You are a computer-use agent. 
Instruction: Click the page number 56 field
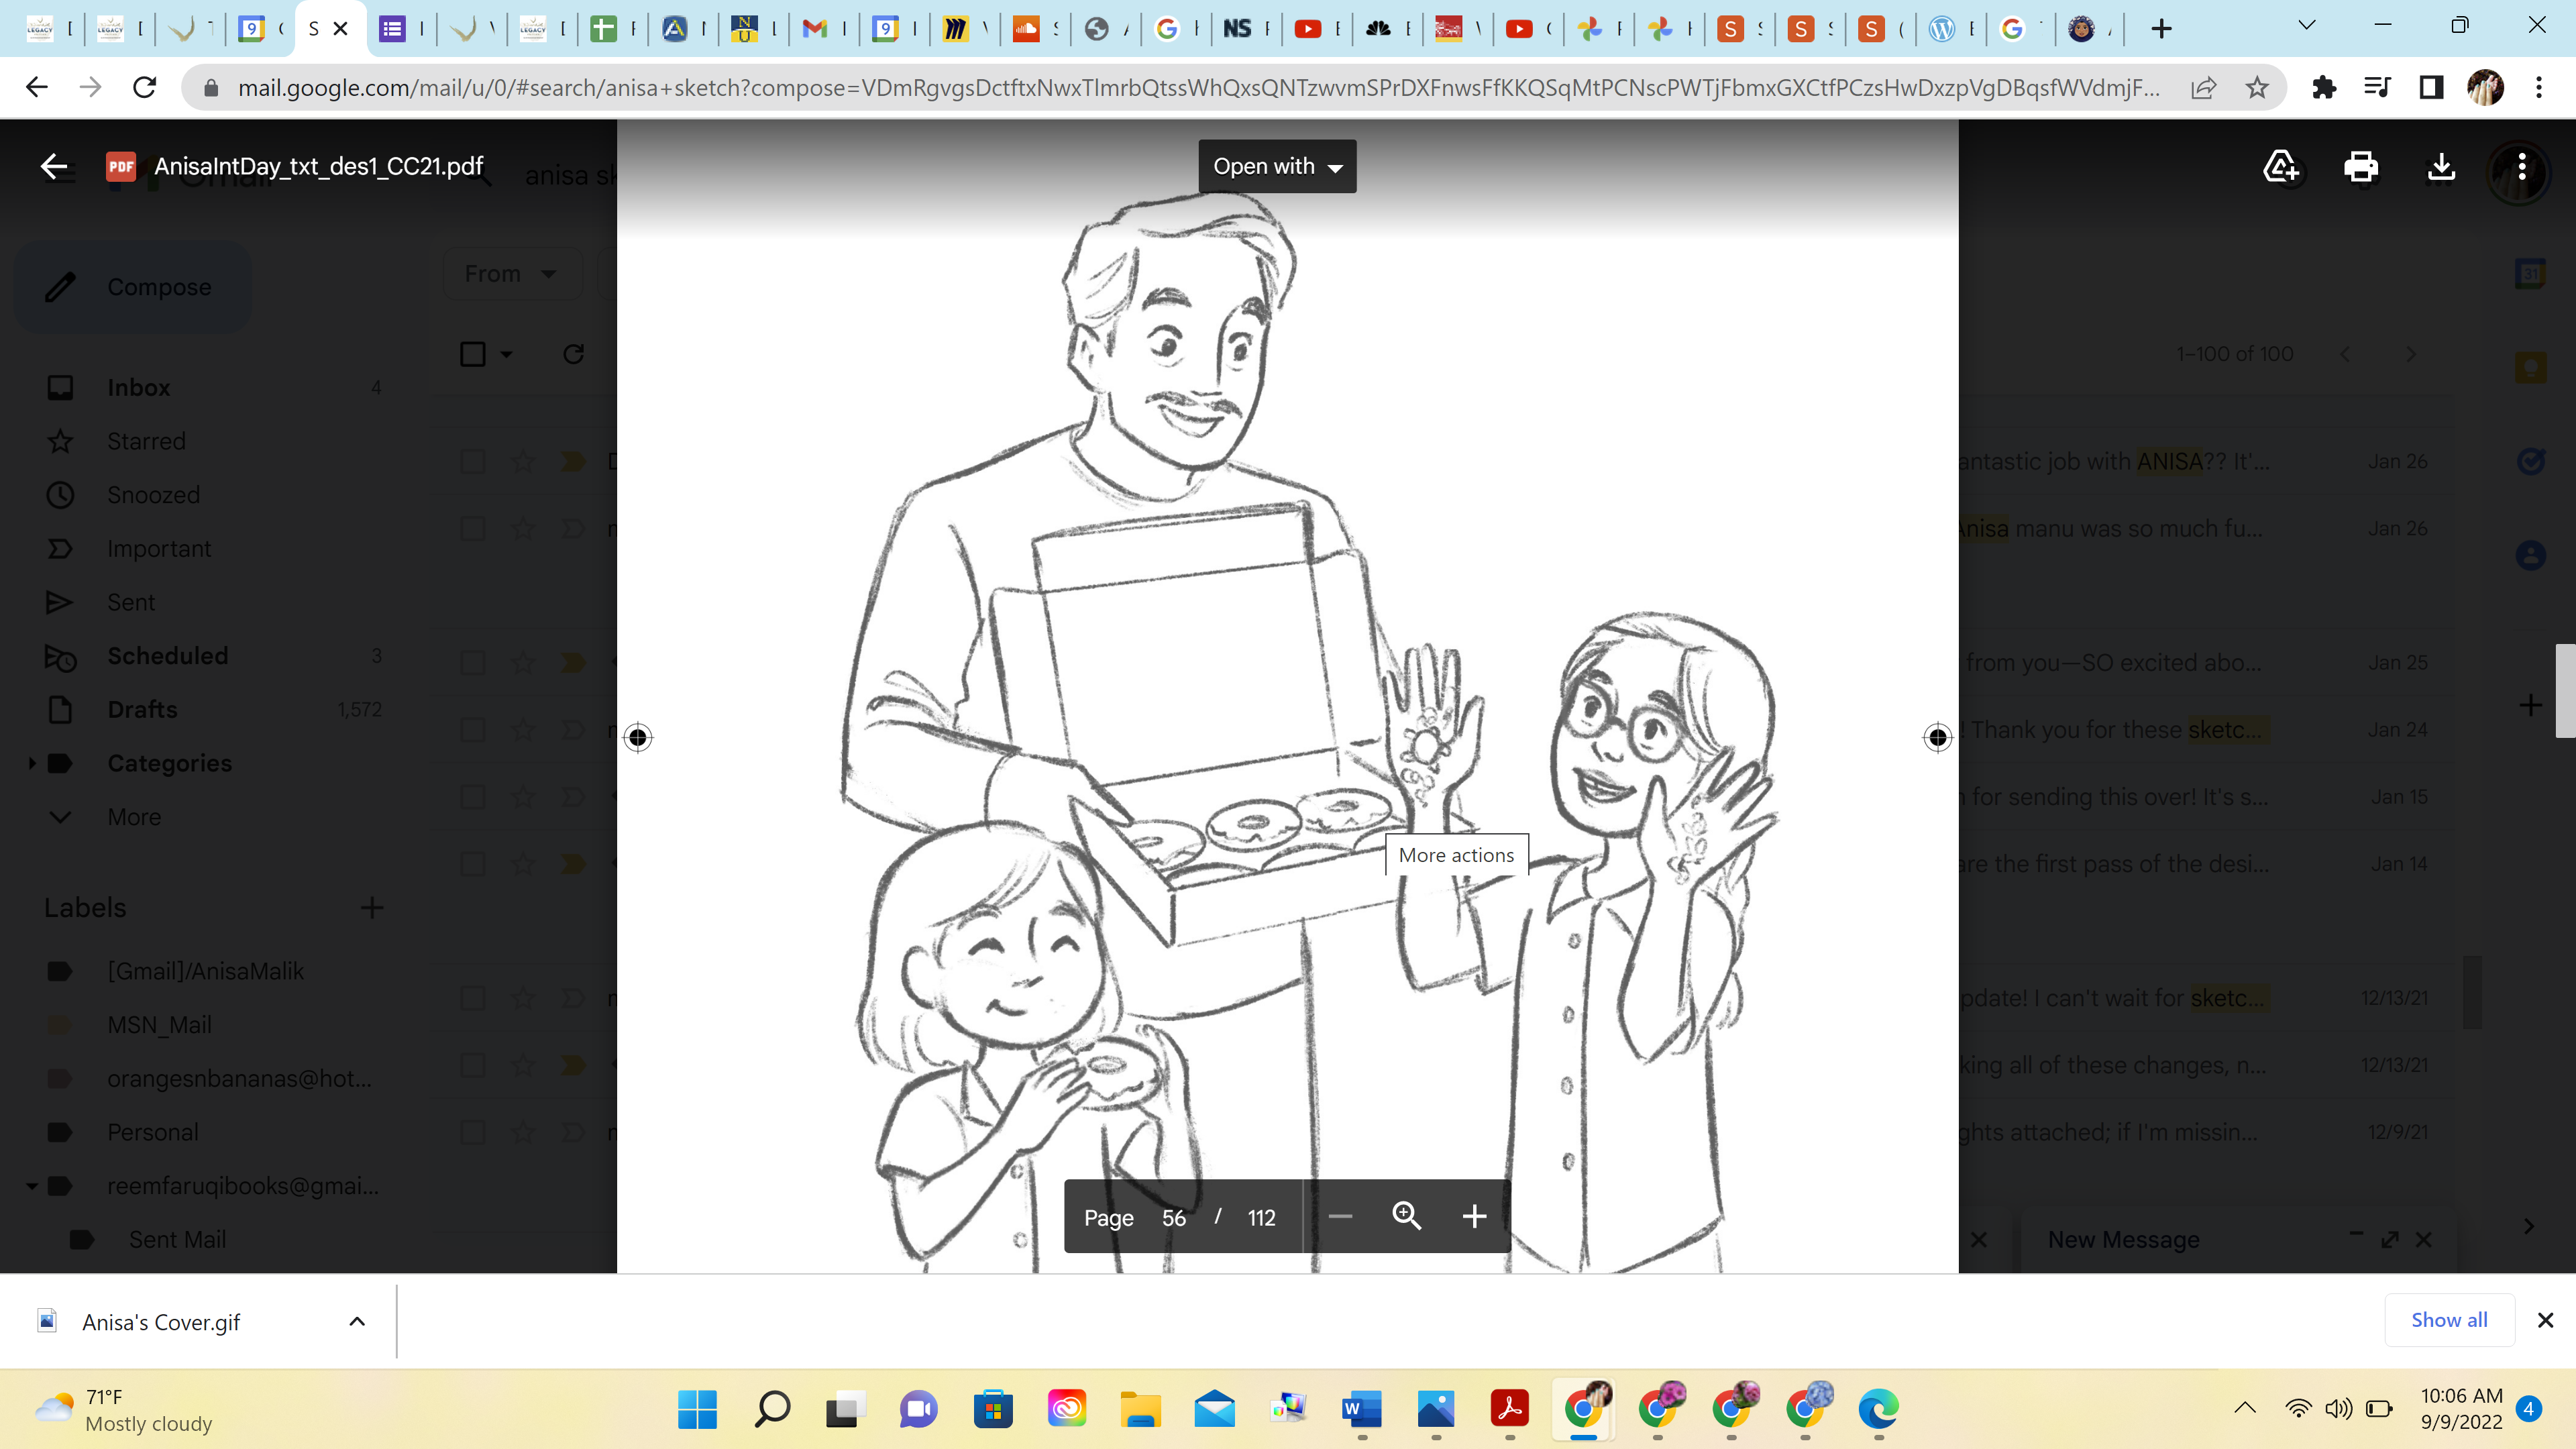point(1173,1217)
